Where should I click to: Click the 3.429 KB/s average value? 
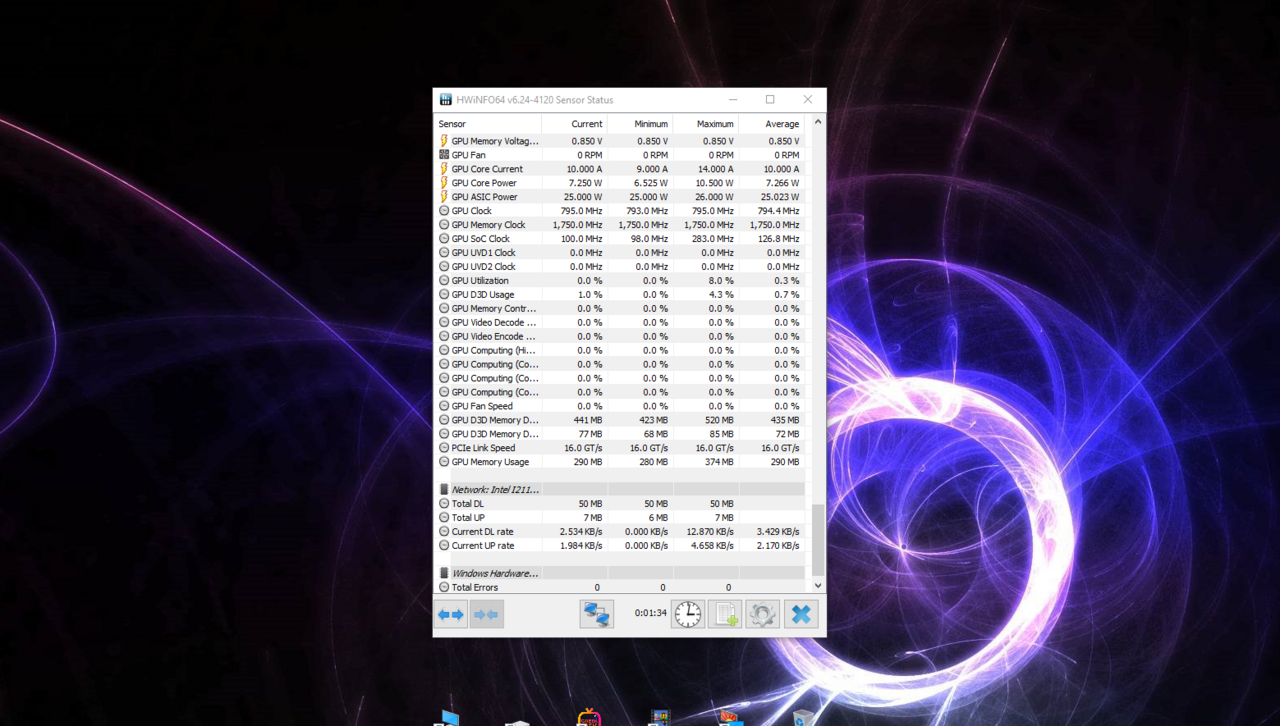pyautogui.click(x=778, y=532)
